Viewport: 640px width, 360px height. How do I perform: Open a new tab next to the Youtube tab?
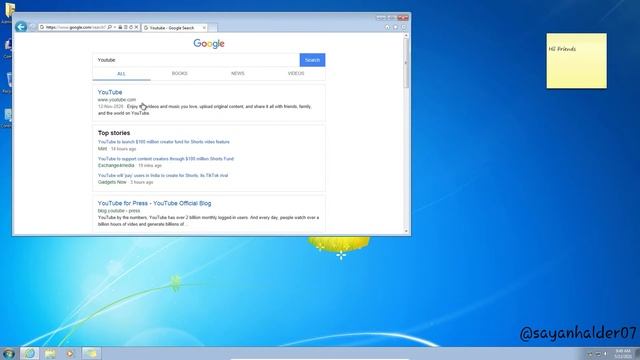click(213, 28)
